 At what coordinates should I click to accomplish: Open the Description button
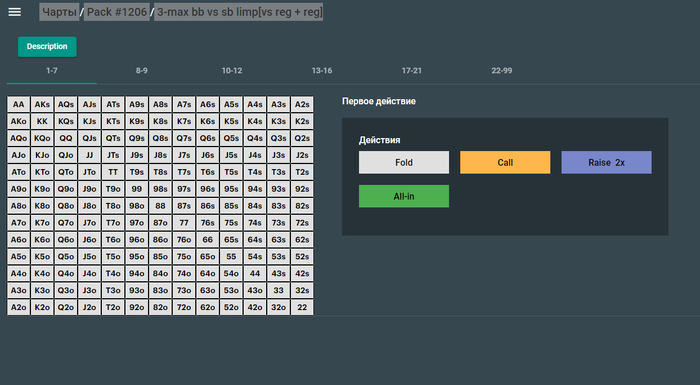point(47,46)
